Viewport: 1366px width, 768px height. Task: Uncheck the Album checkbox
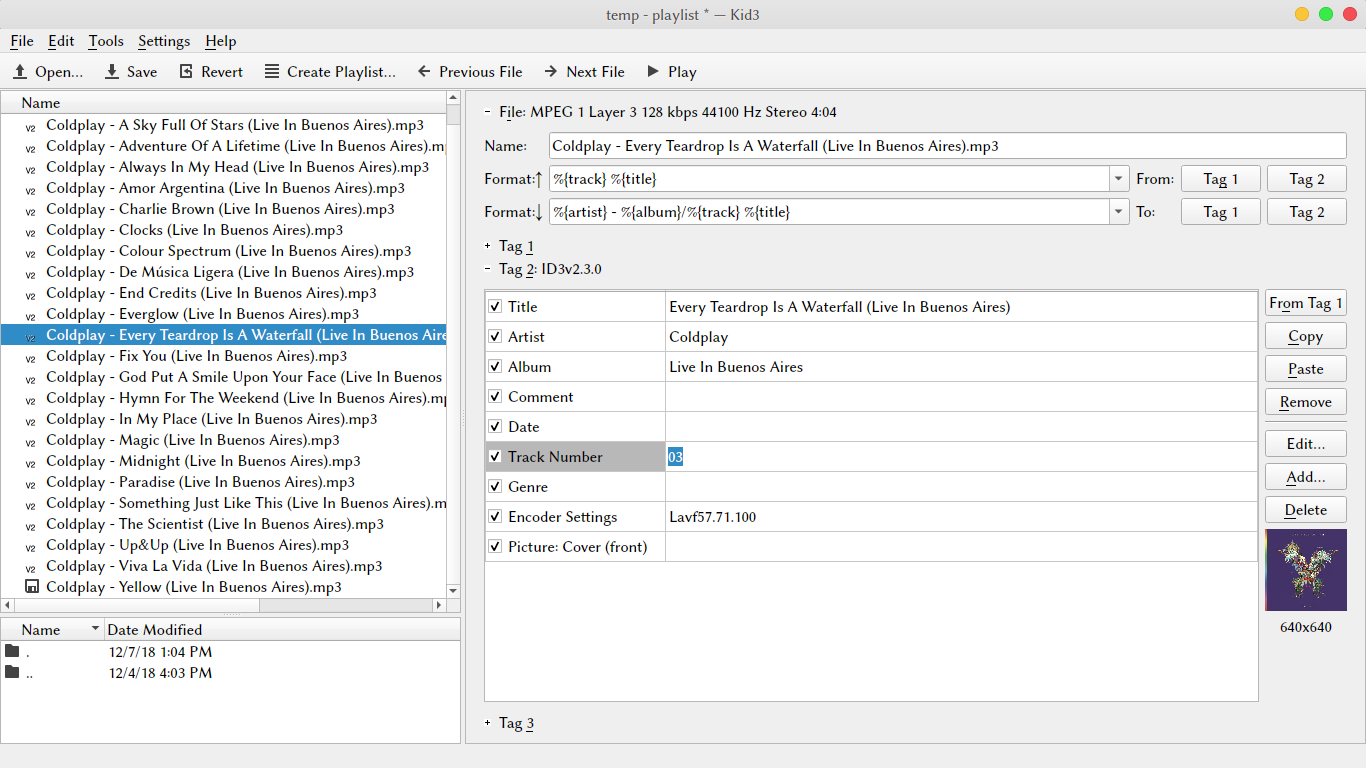[495, 367]
